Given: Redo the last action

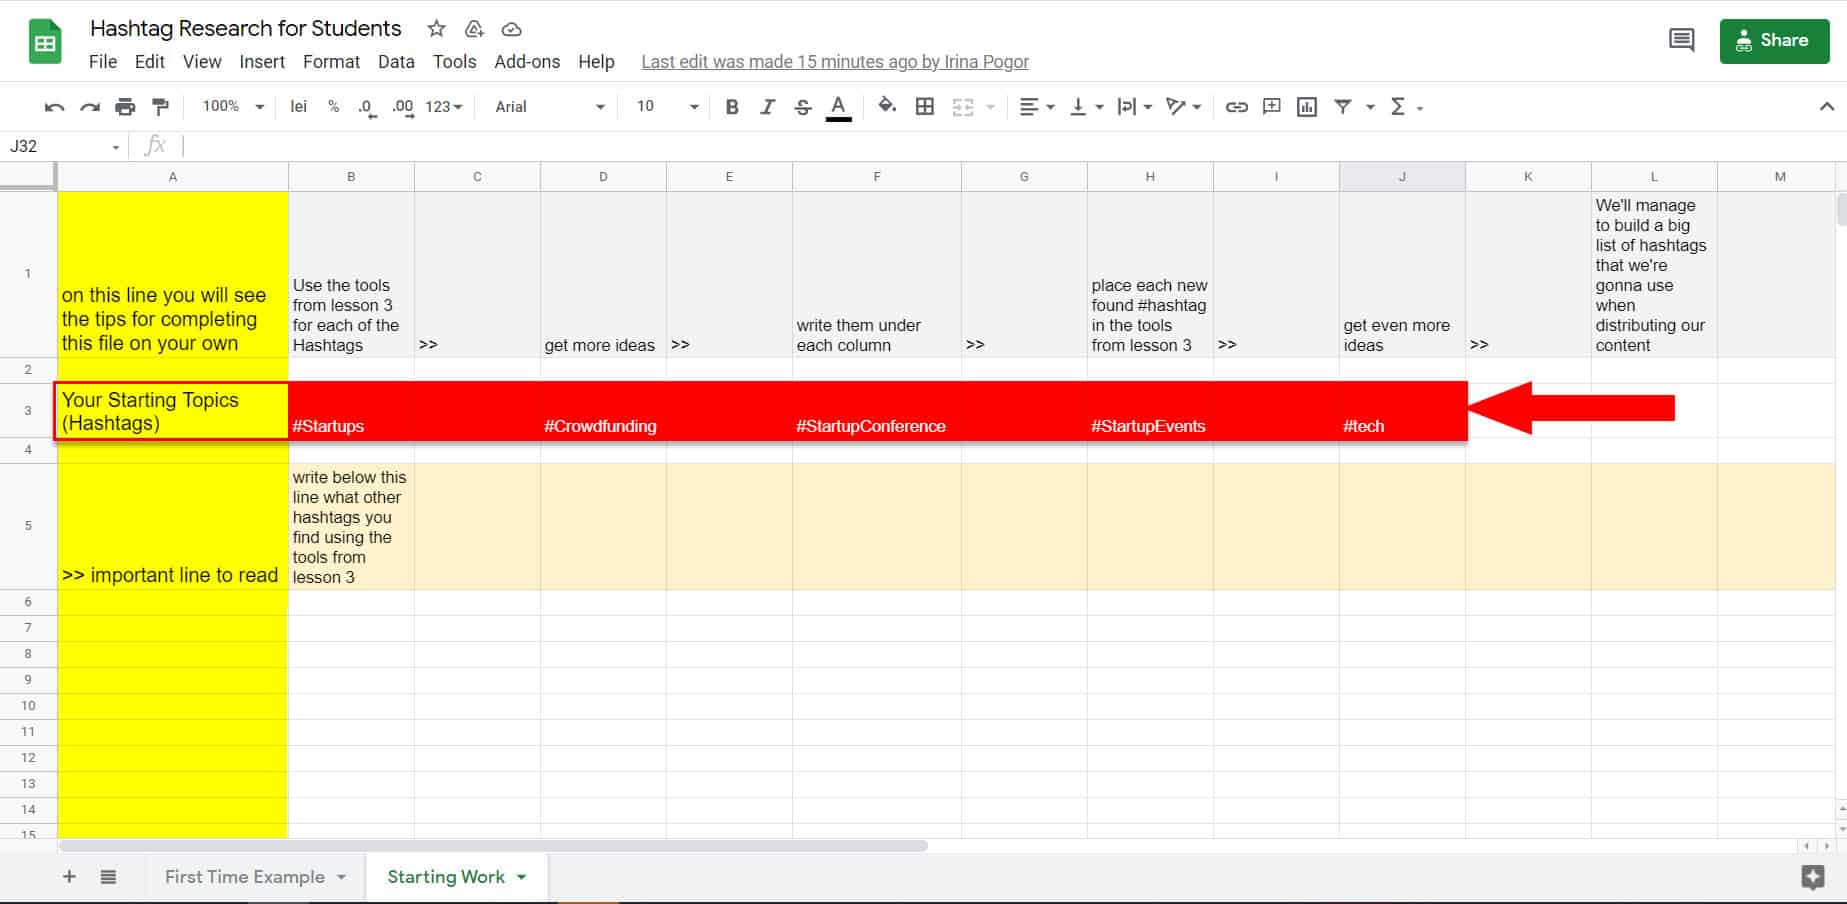Looking at the screenshot, I should coord(90,107).
